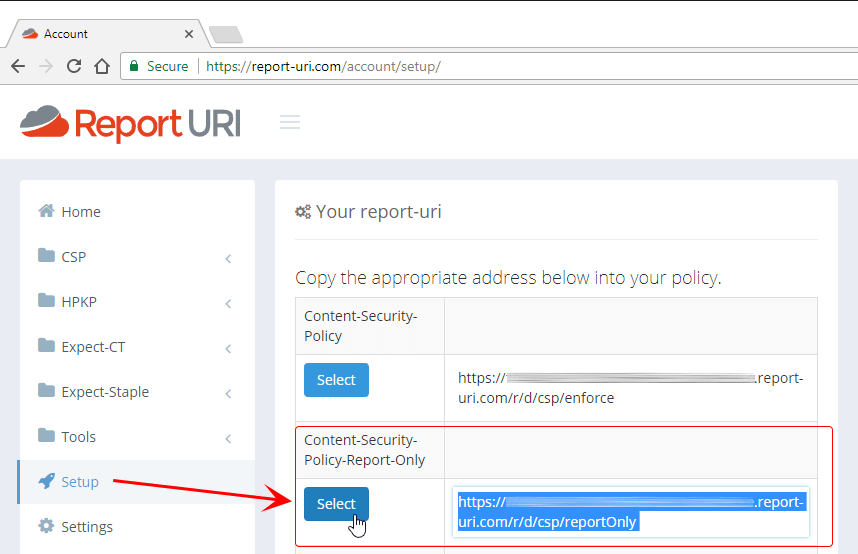Click the Setup rocket icon
The width and height of the screenshot is (858, 554).
[46, 481]
